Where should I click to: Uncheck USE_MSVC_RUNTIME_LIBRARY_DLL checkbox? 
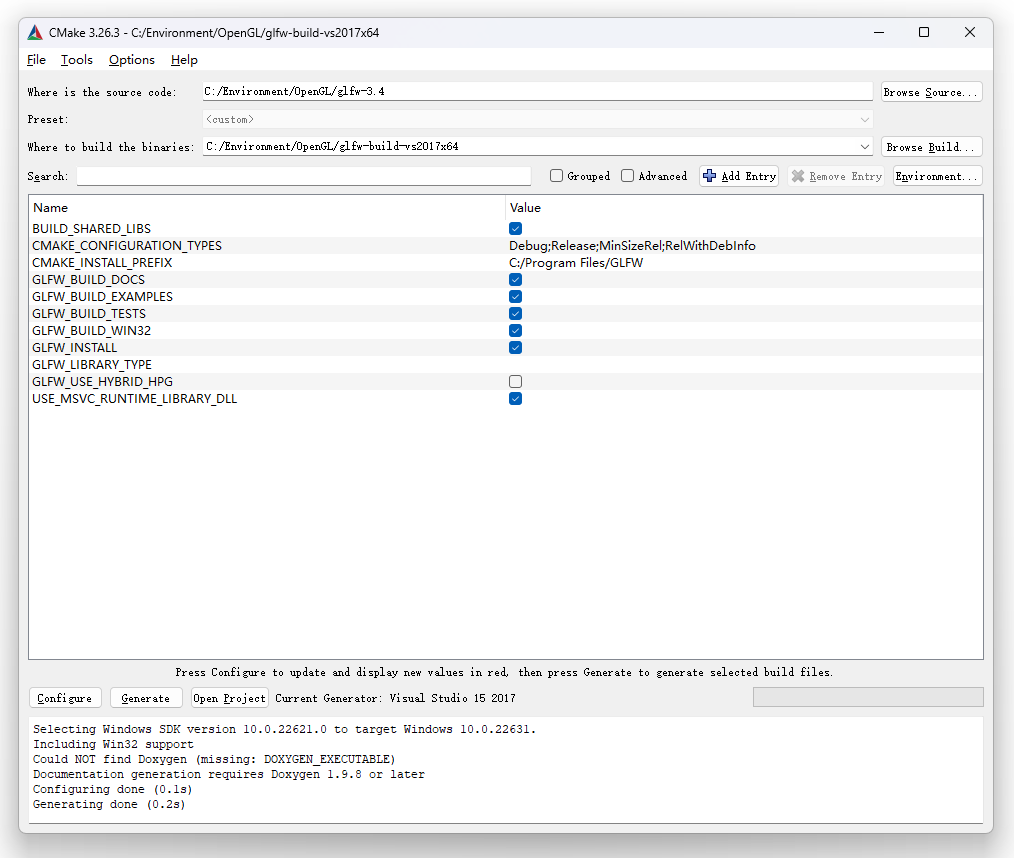pos(515,398)
